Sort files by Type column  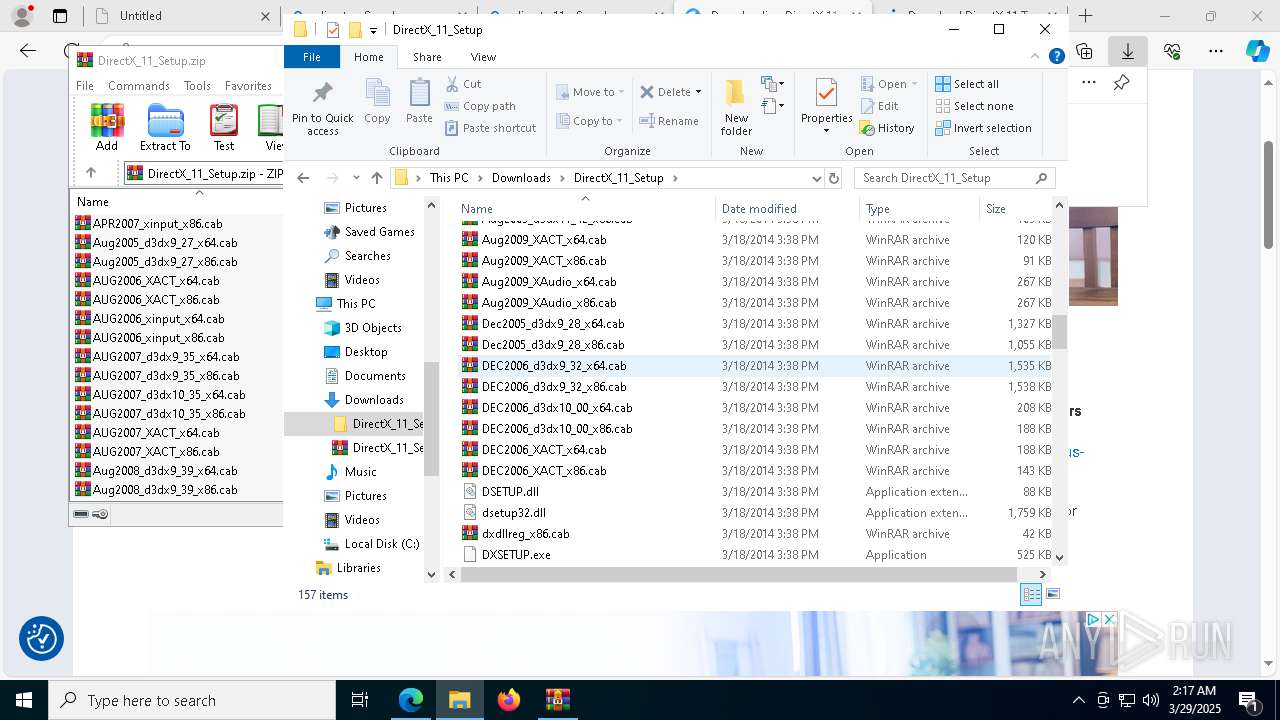tap(919, 209)
